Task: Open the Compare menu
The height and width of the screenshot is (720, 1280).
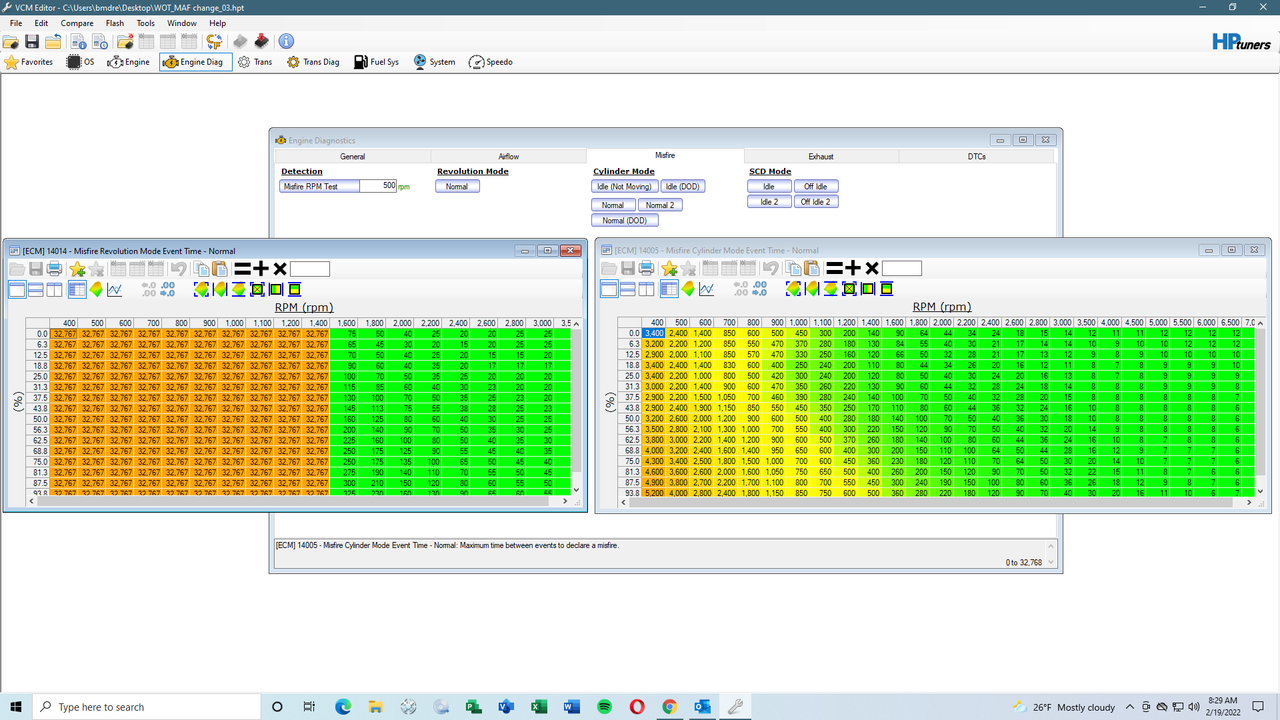Action: click(77, 23)
